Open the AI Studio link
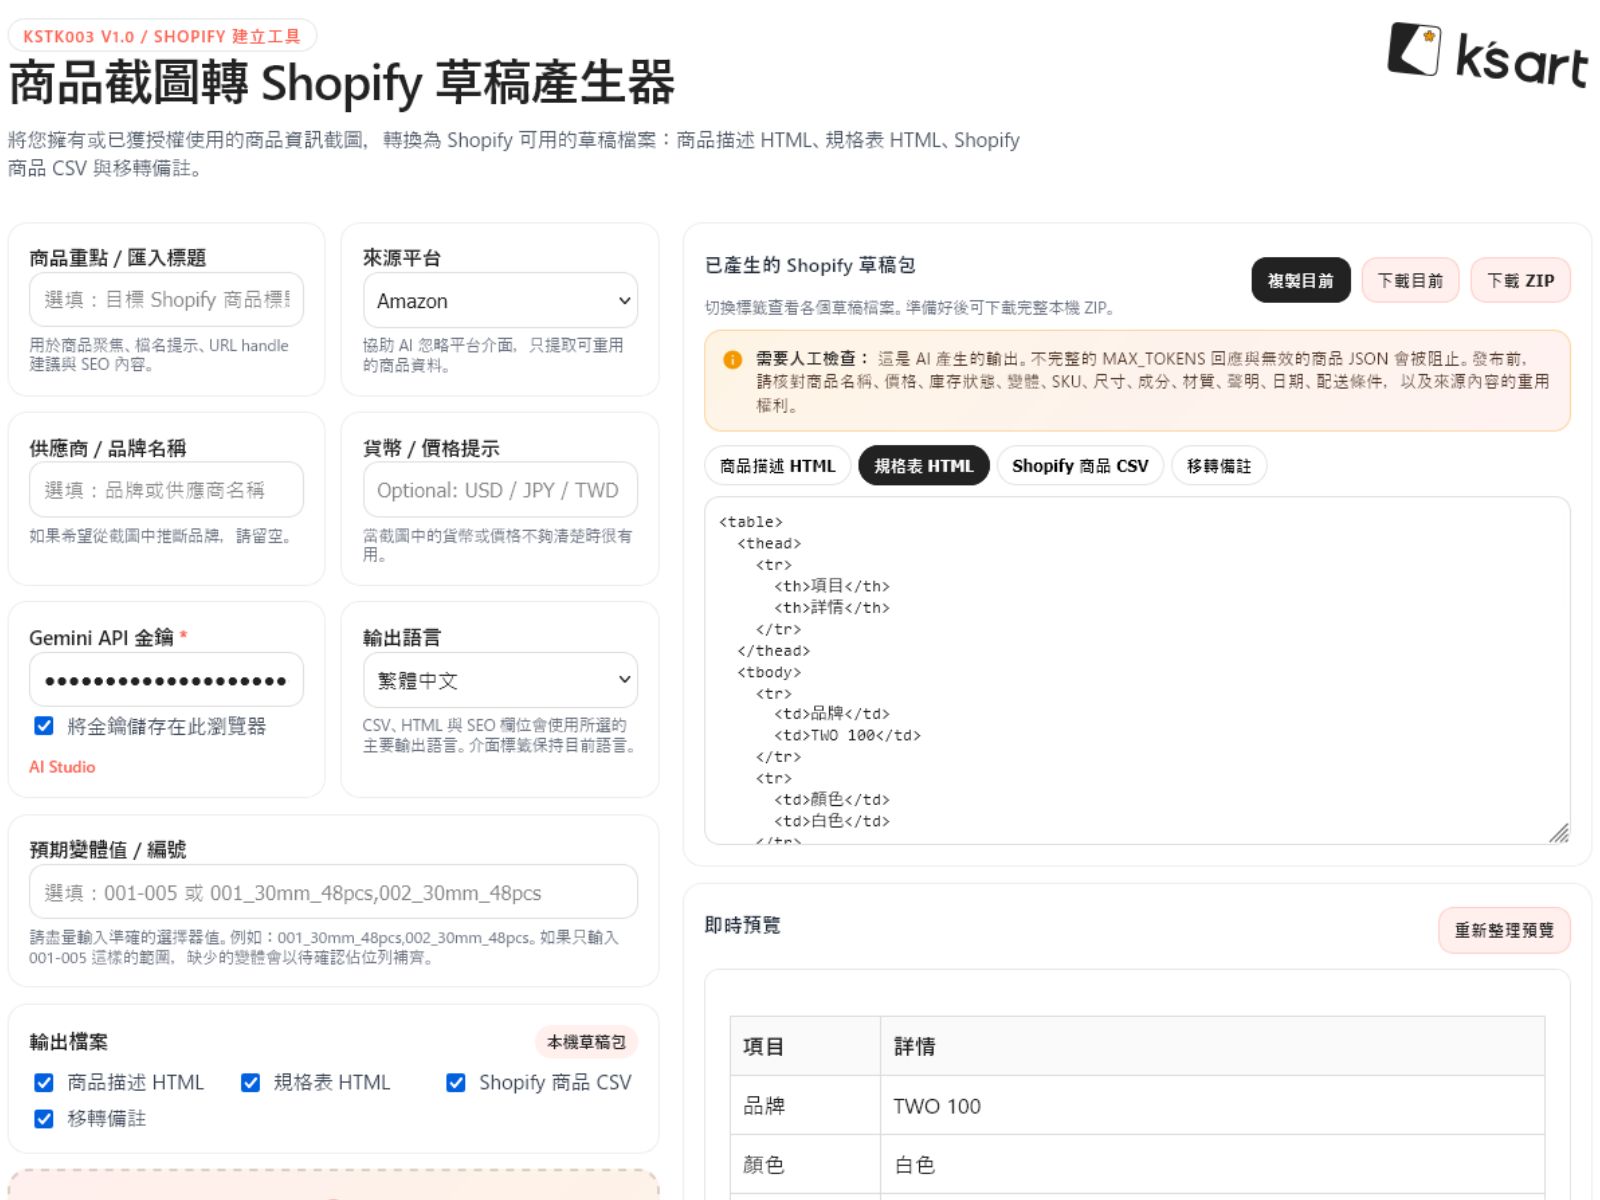 [x=62, y=767]
